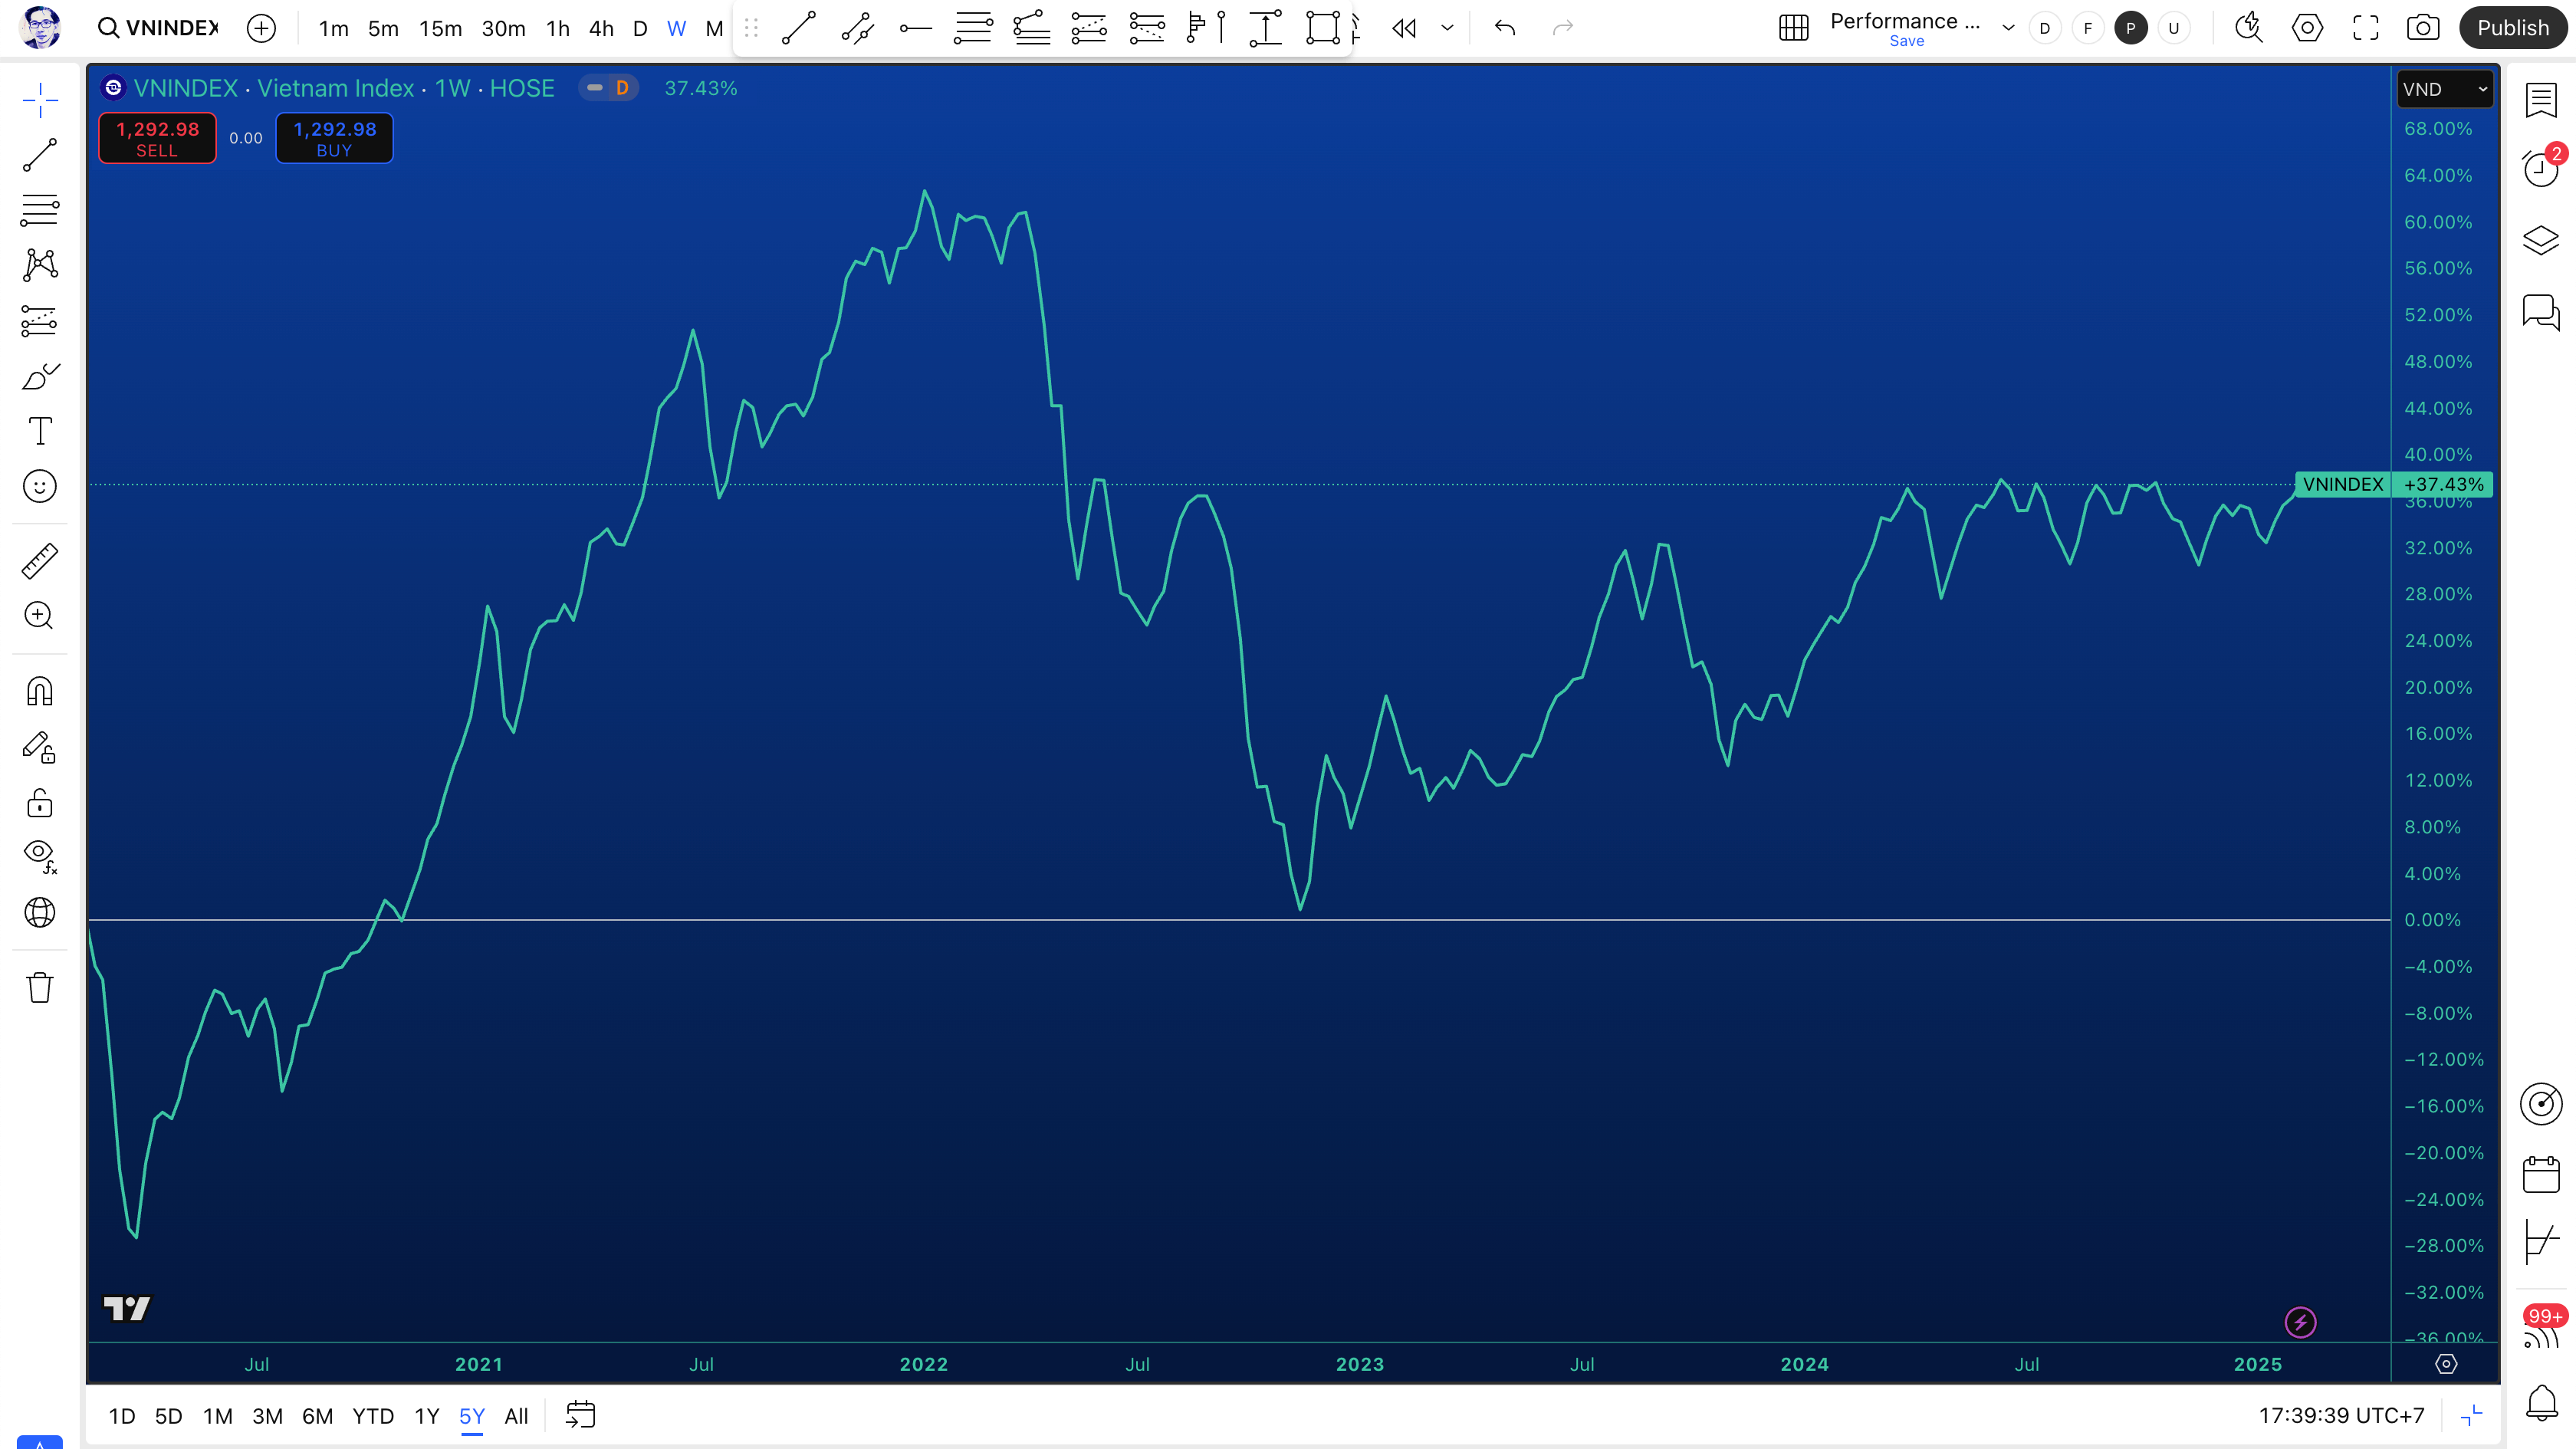The height and width of the screenshot is (1449, 2576).
Task: Open the time zone 17:39:39 UTC+7 menu
Action: tap(2341, 1416)
